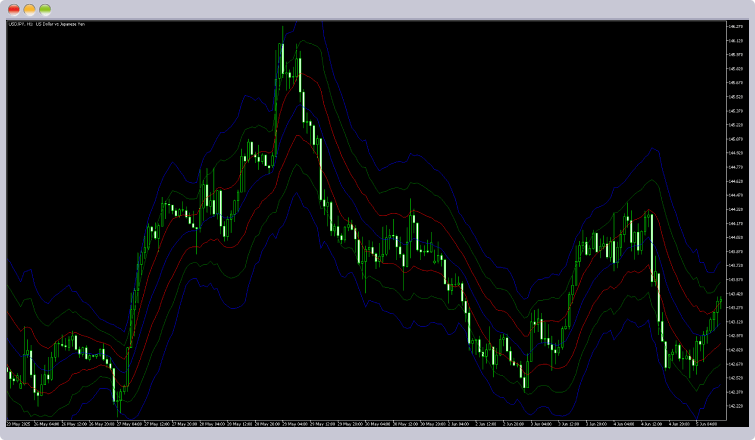The image size is (755, 440).
Task: Click the 4 Jun 12:00 time label
Action: coord(651,424)
